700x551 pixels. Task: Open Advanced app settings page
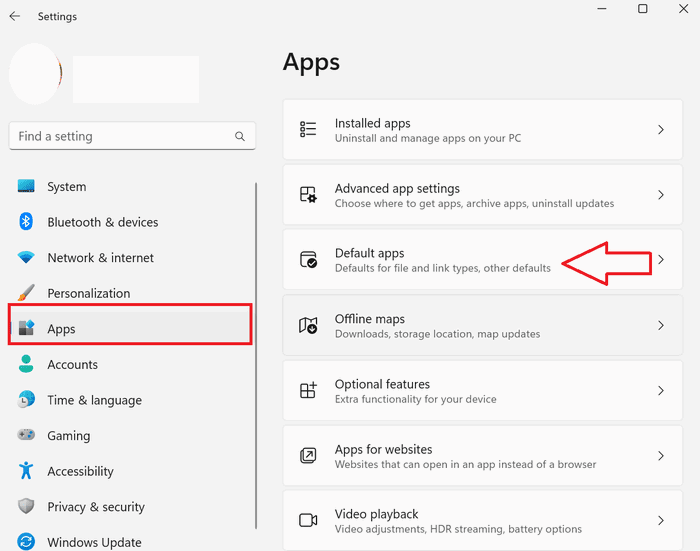point(483,195)
